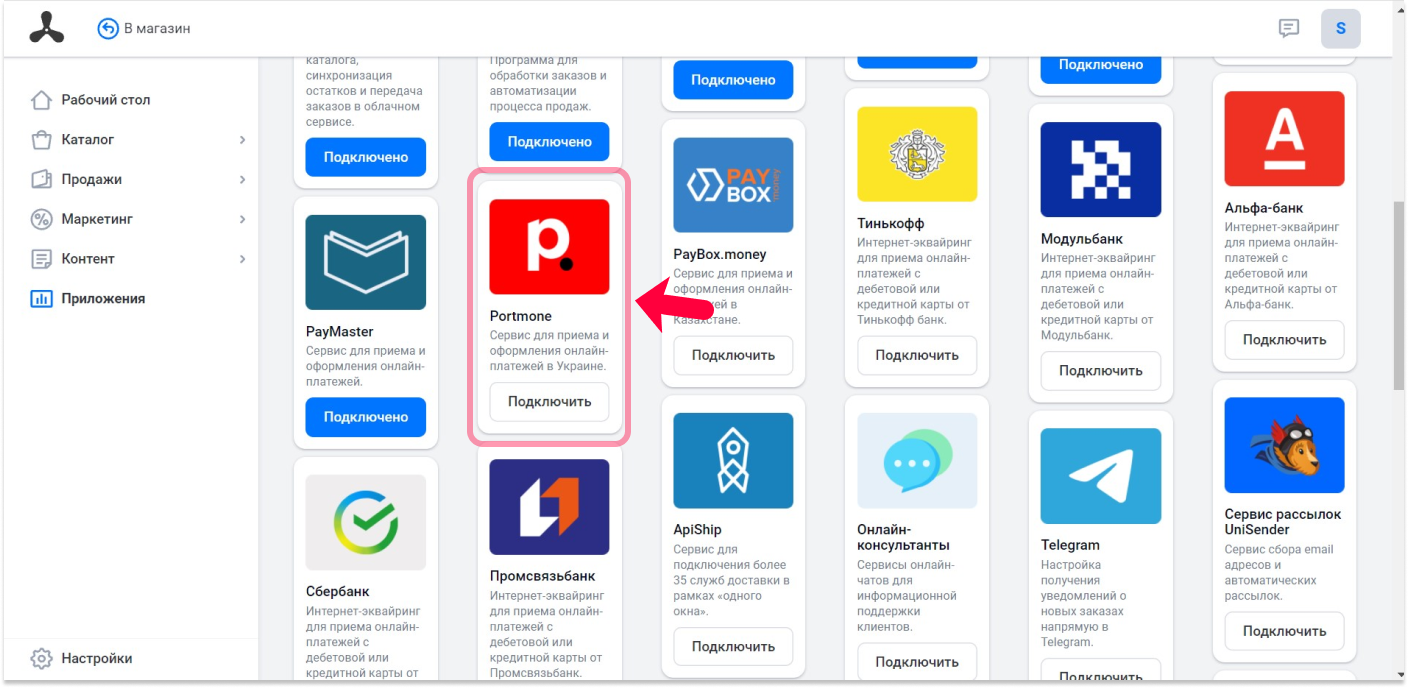
Task: Click the Настройки gear icon
Action: 41,659
